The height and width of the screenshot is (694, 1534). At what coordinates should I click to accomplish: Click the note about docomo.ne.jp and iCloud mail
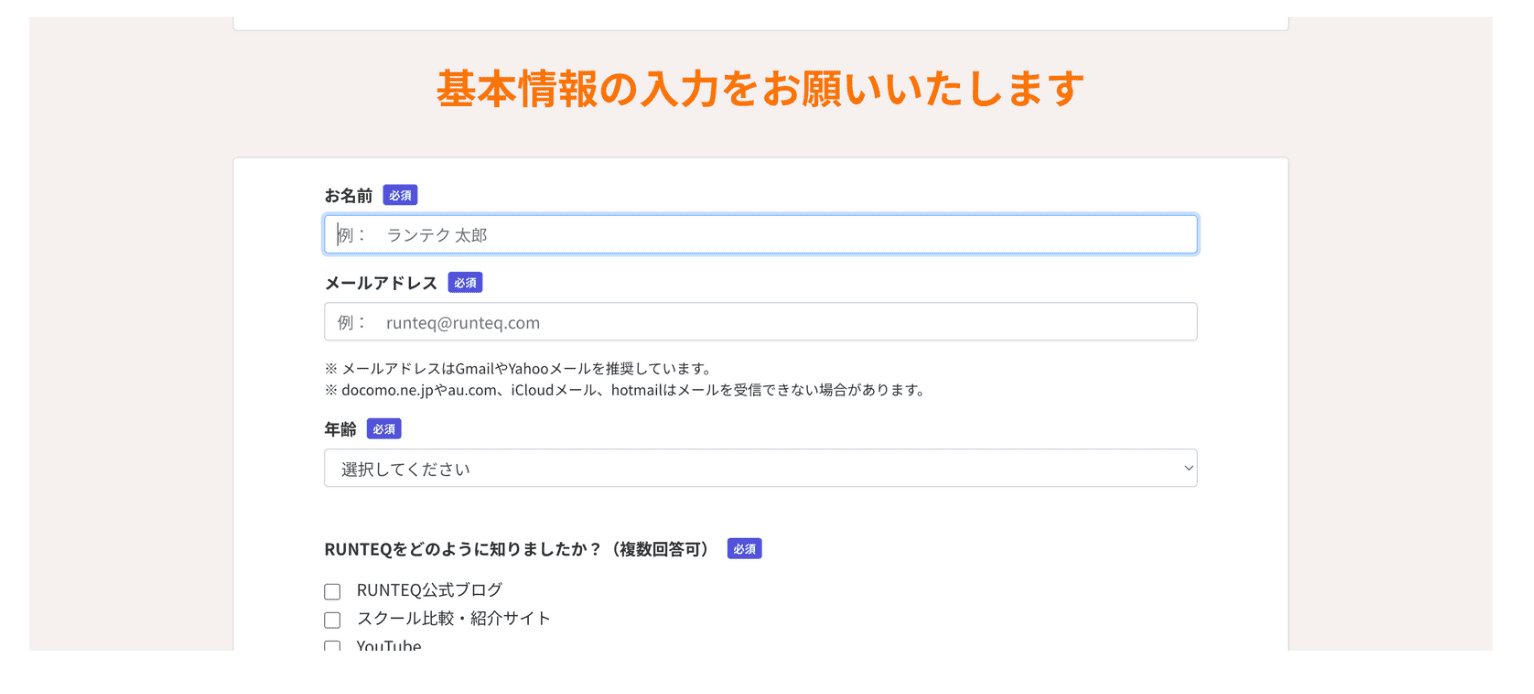(625, 390)
